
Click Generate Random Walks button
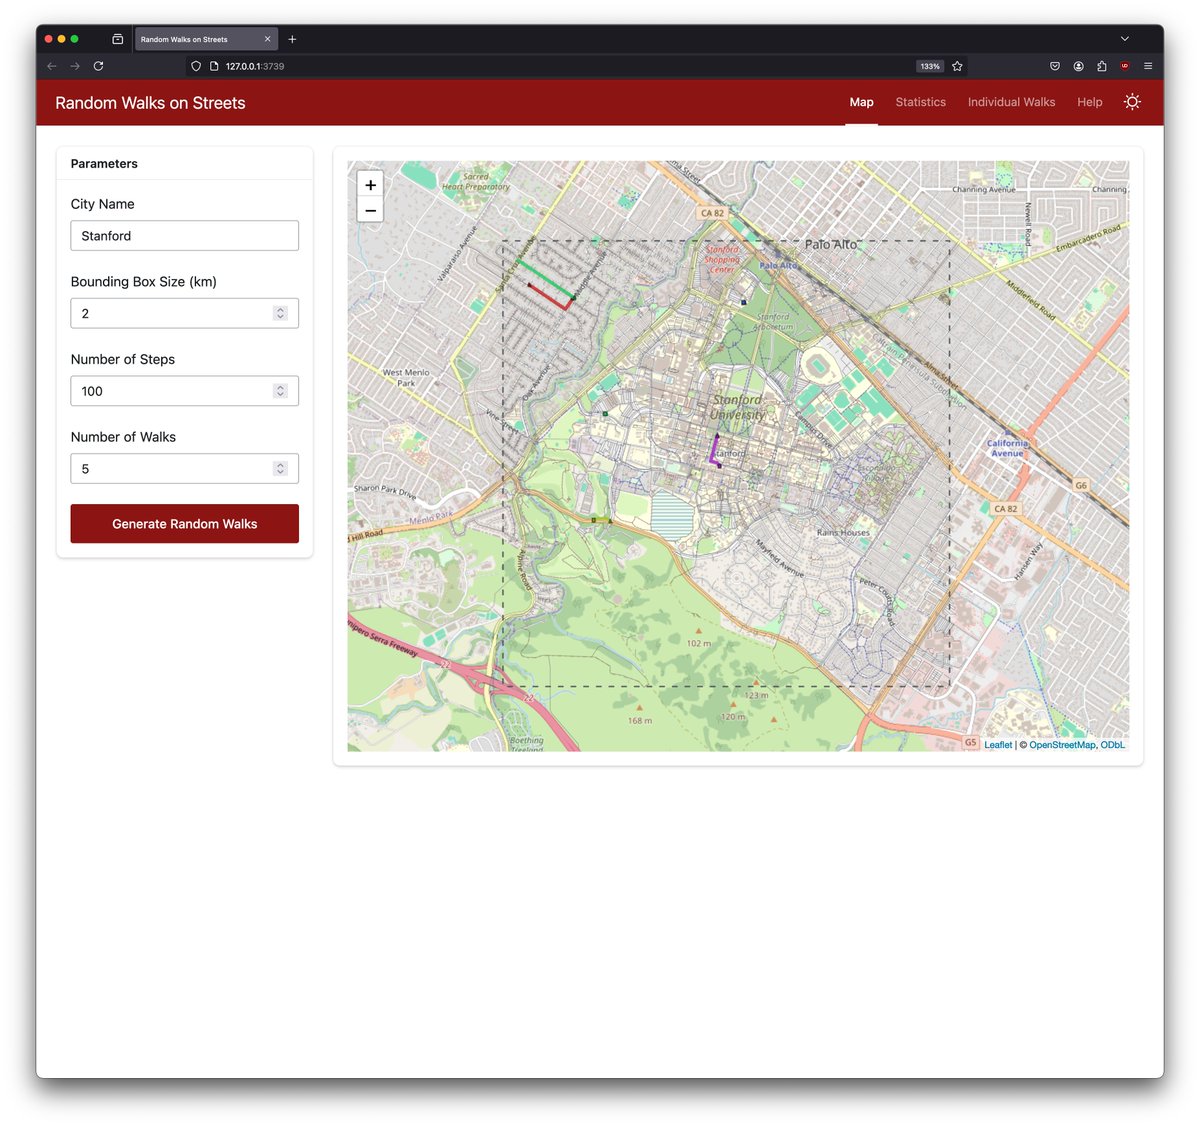(x=184, y=524)
